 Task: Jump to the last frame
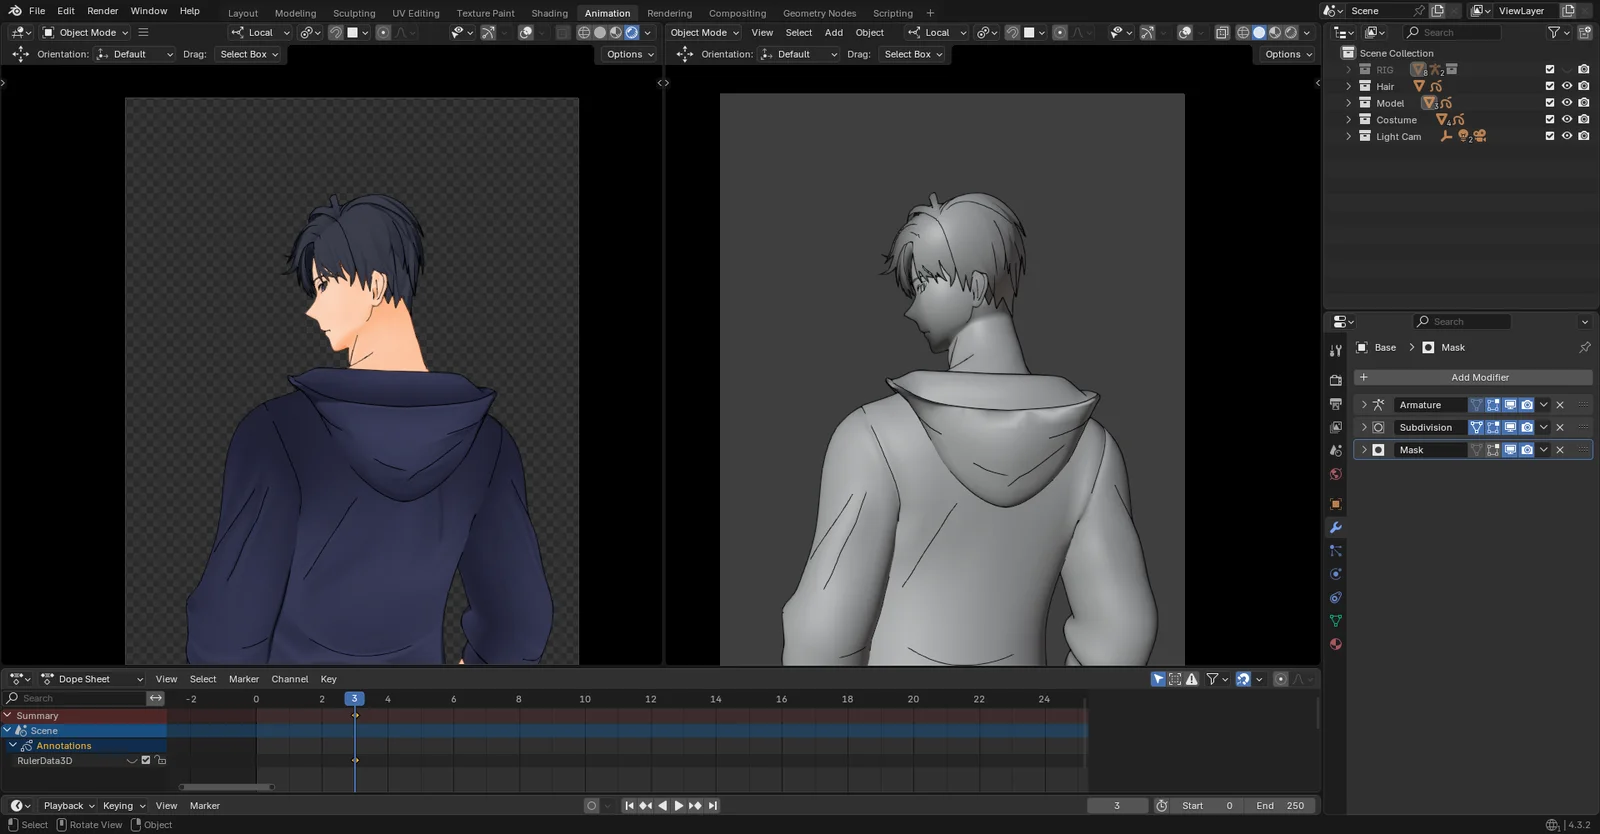point(713,805)
